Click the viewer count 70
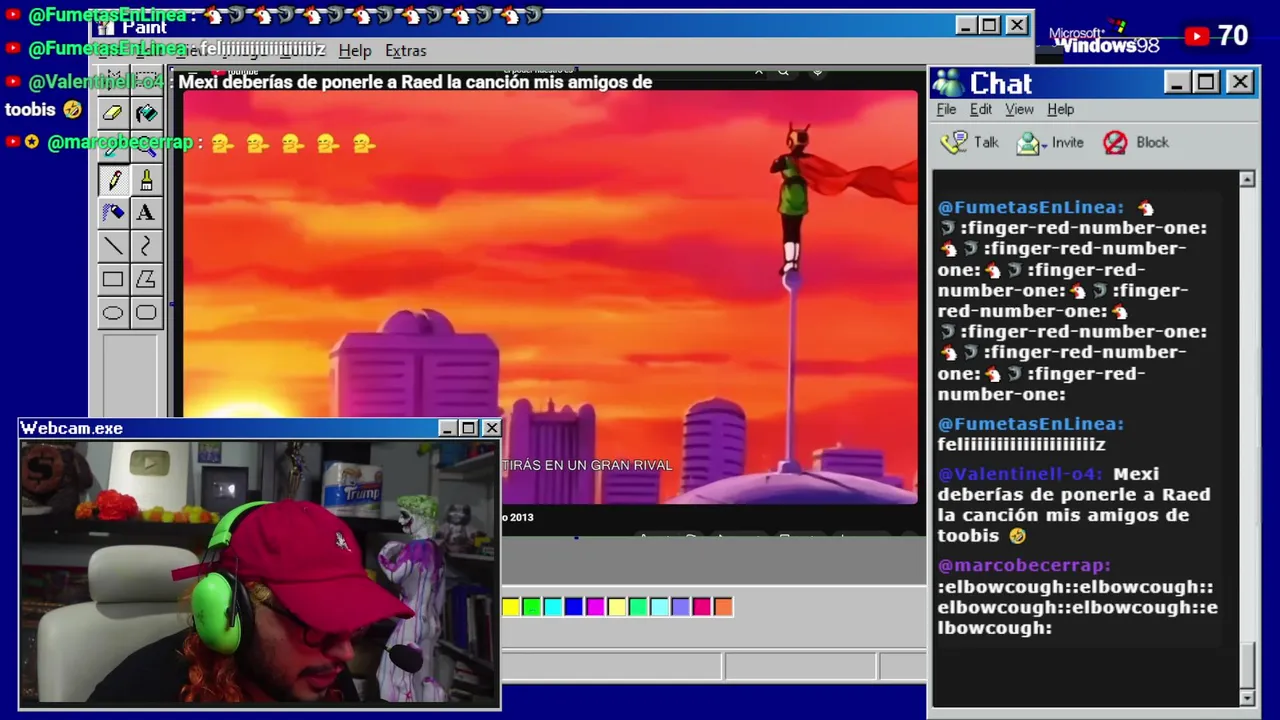Screen dimensions: 1280x720 1233,36
